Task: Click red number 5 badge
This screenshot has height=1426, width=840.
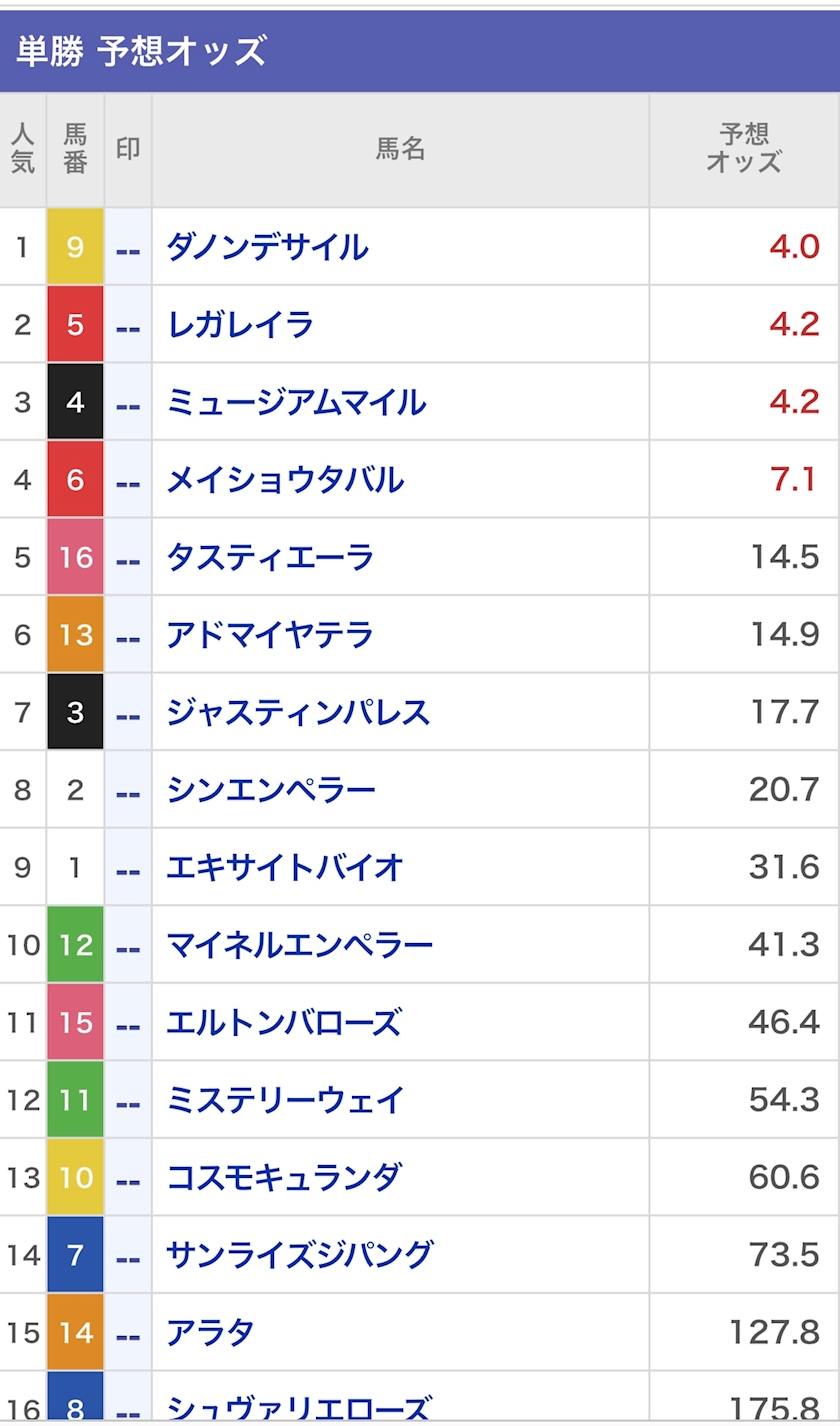Action: point(75,324)
